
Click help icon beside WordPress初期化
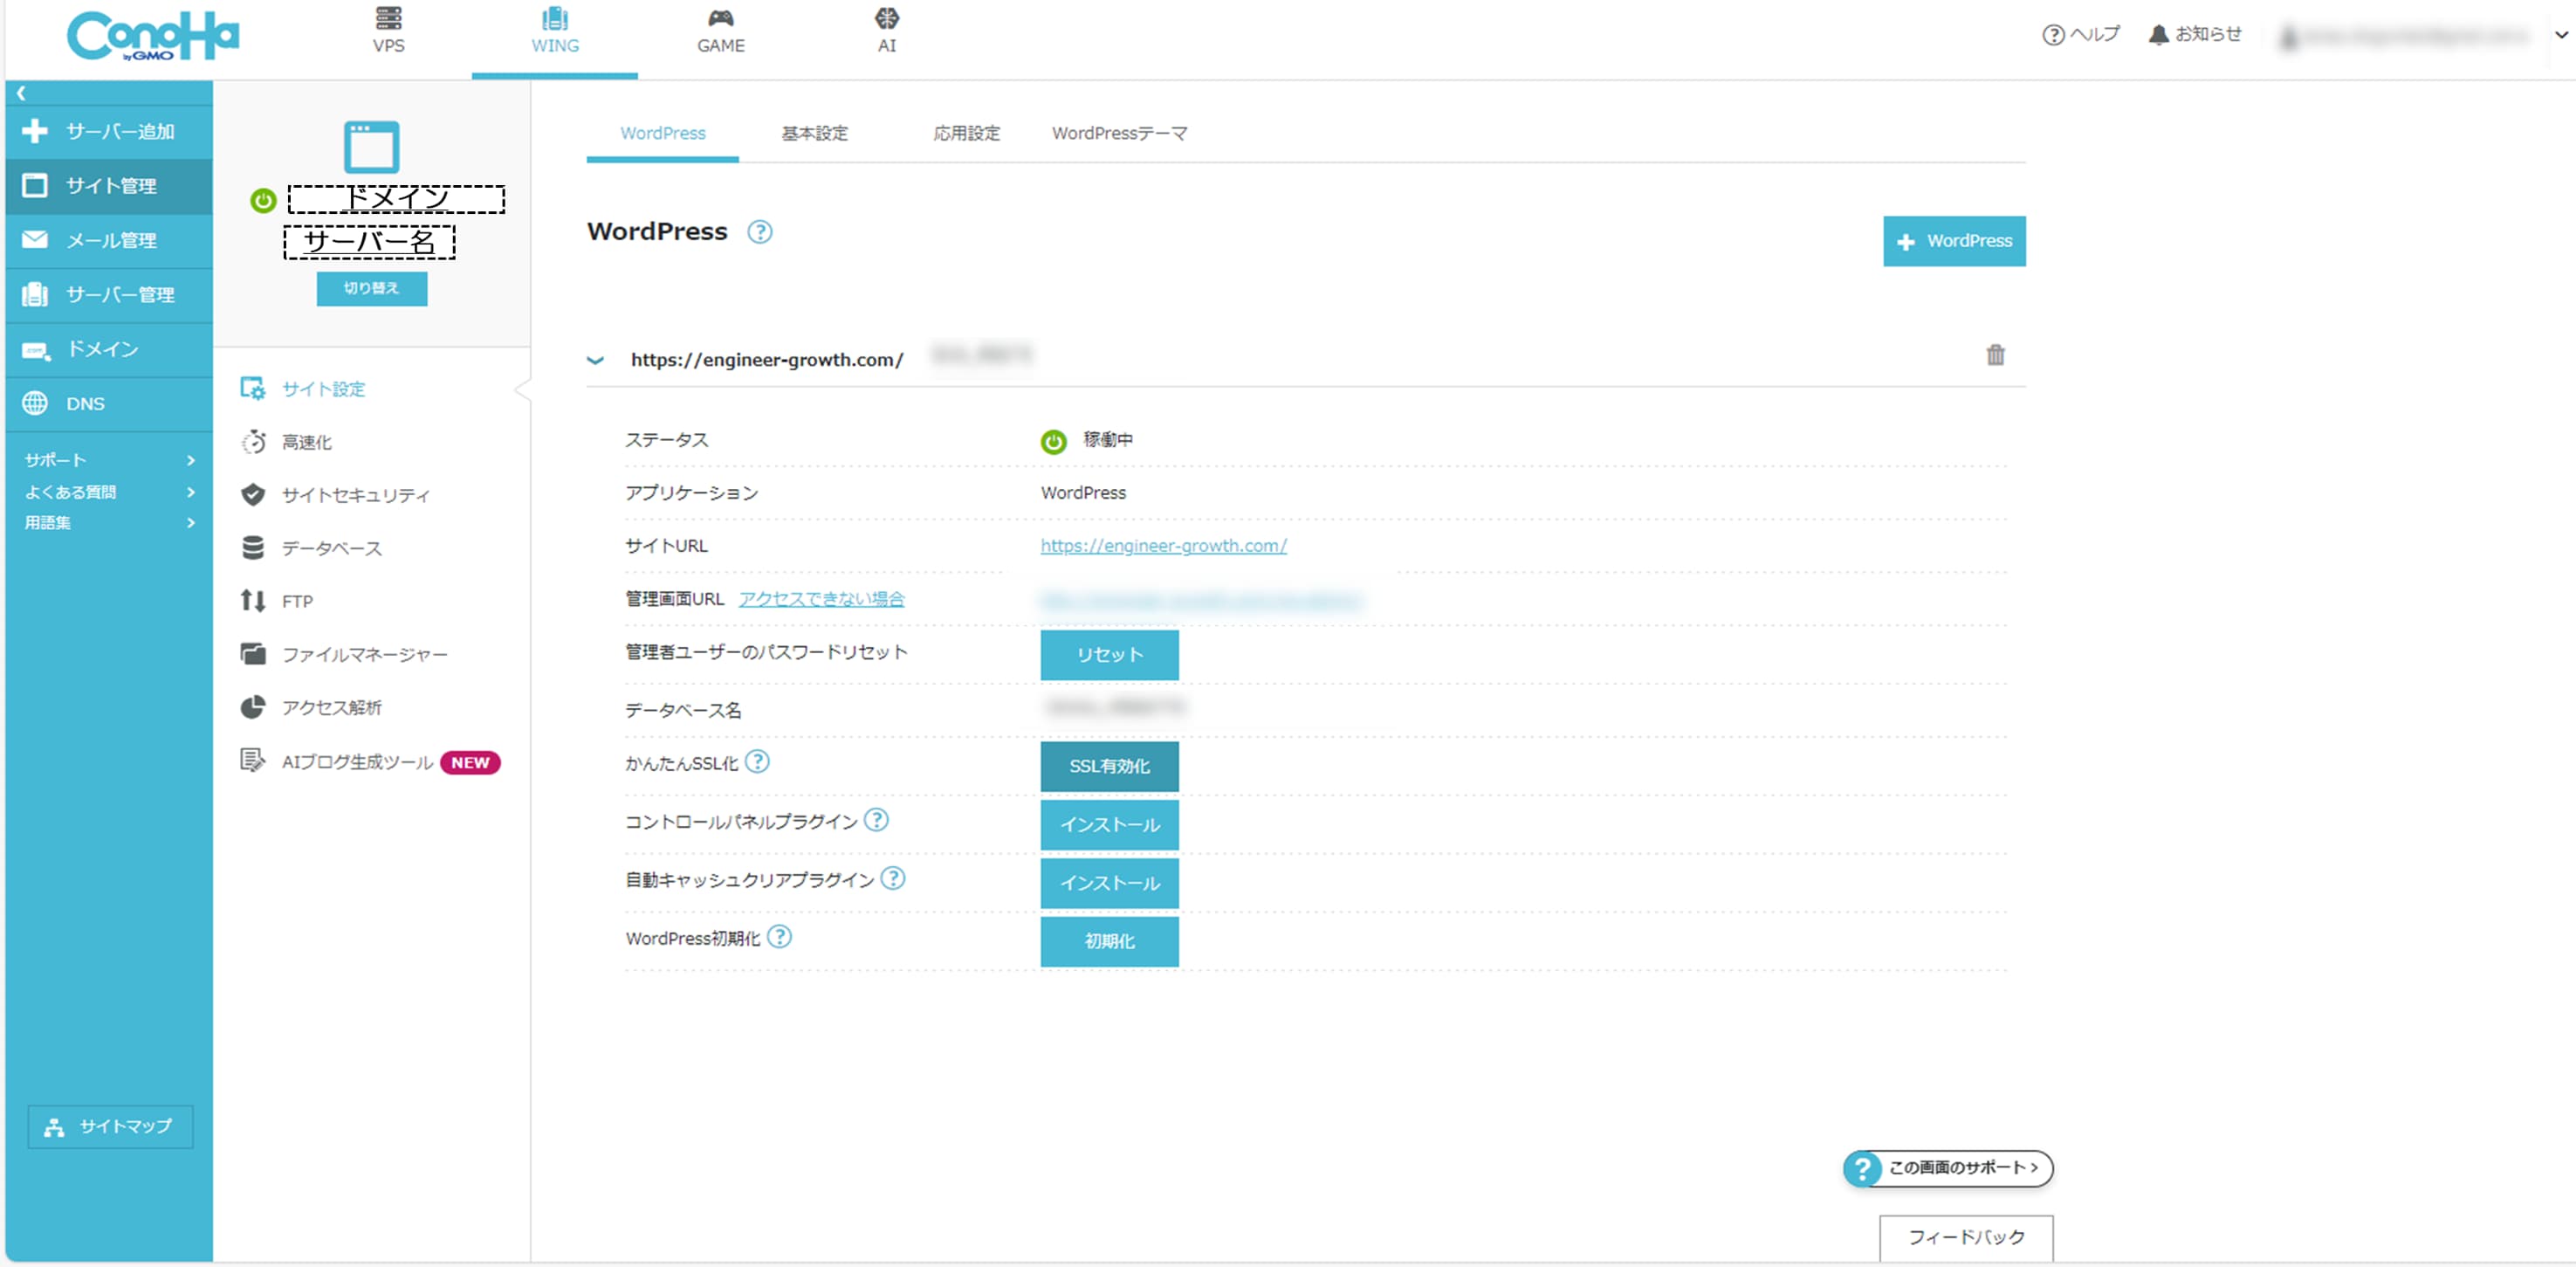coord(779,937)
